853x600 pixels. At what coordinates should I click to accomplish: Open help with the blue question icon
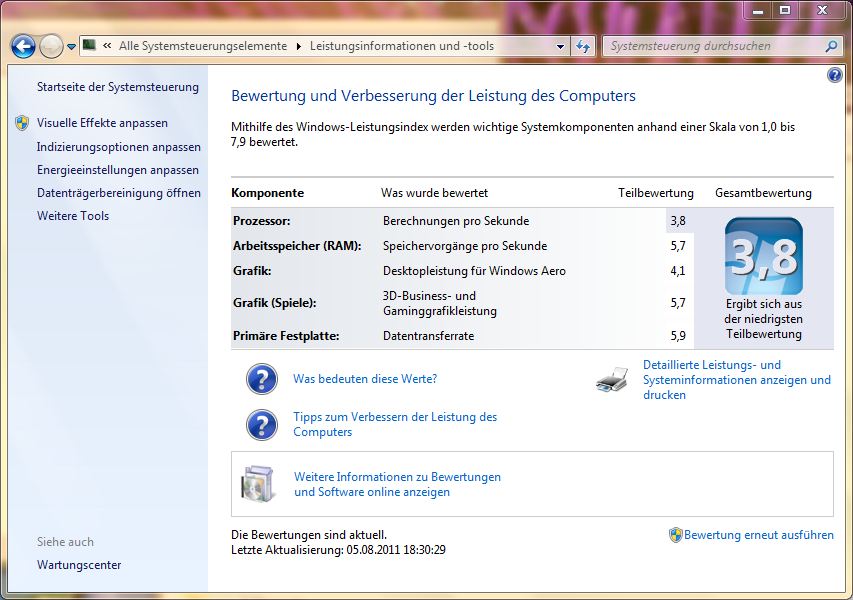tap(835, 75)
